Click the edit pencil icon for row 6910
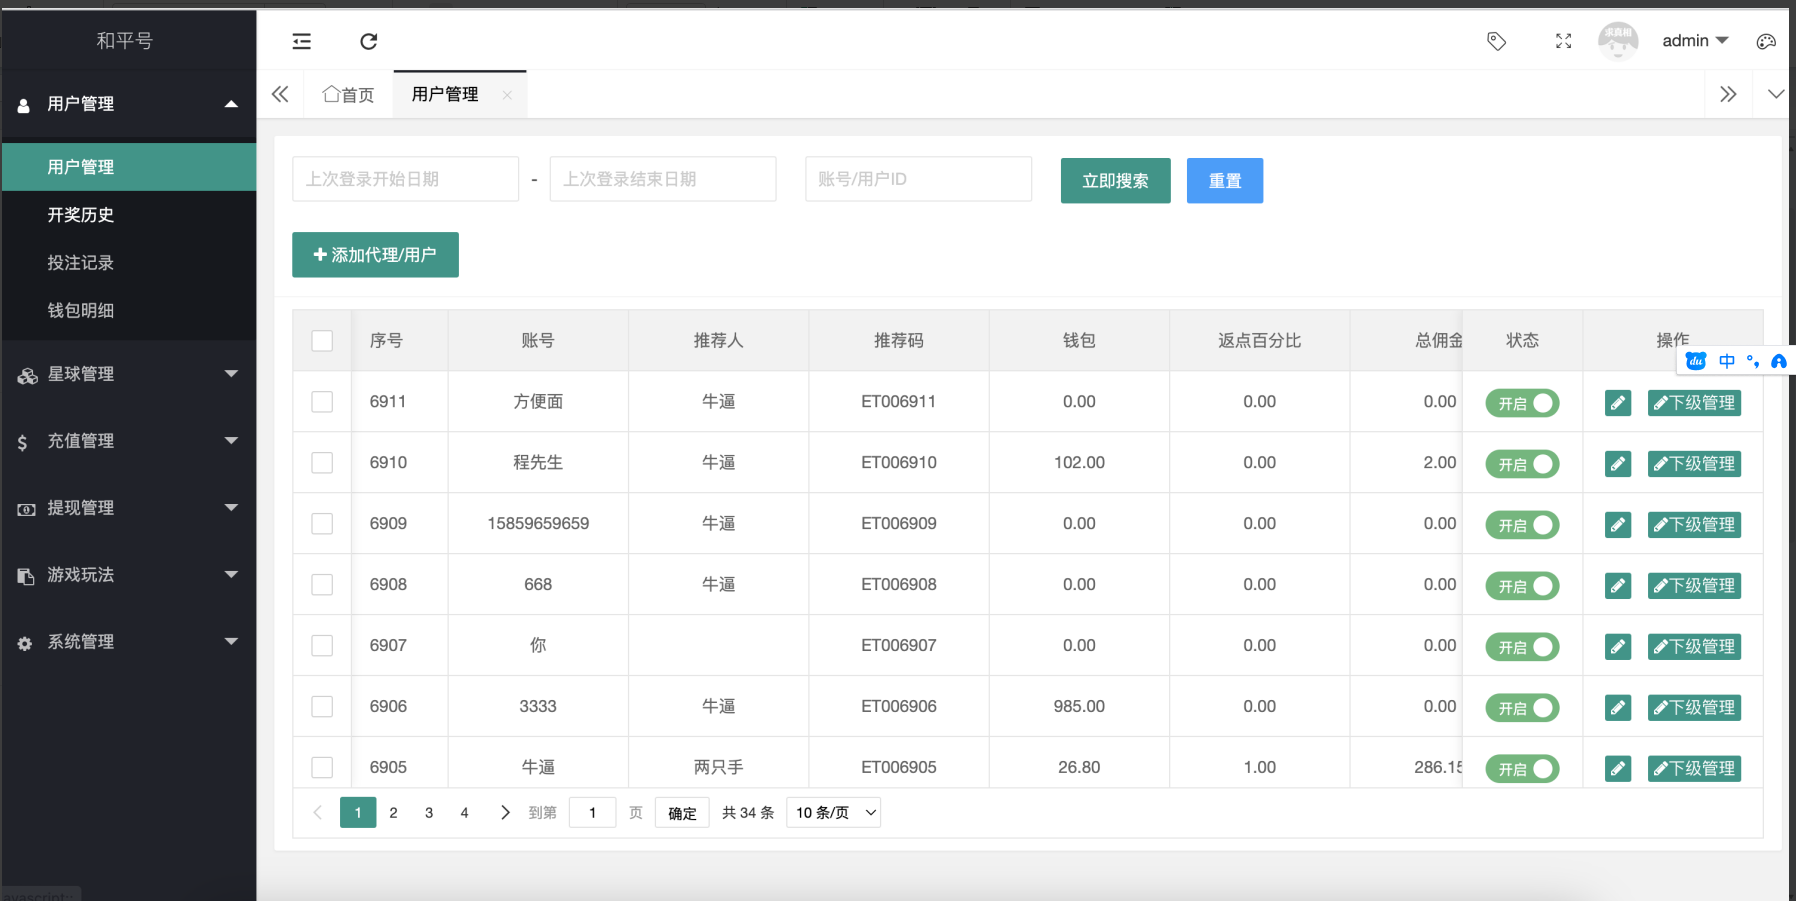Viewport: 1796px width, 901px height. 1618,464
